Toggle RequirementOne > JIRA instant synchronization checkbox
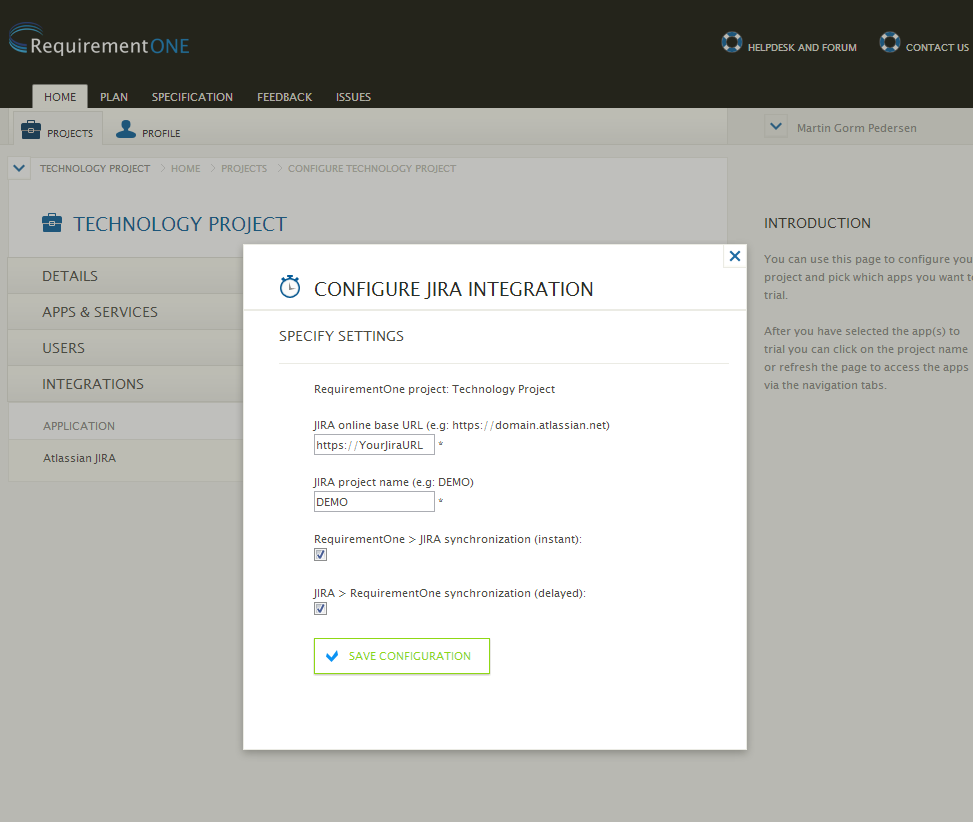Image resolution: width=973 pixels, height=822 pixels. point(320,555)
